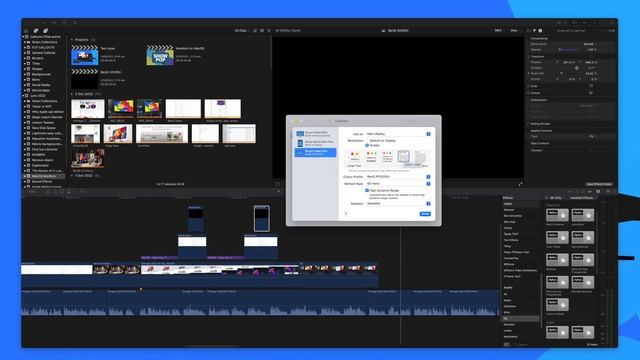Open the Titles and Generators sidebar
The width and height of the screenshot is (640, 360).
click(45, 31)
